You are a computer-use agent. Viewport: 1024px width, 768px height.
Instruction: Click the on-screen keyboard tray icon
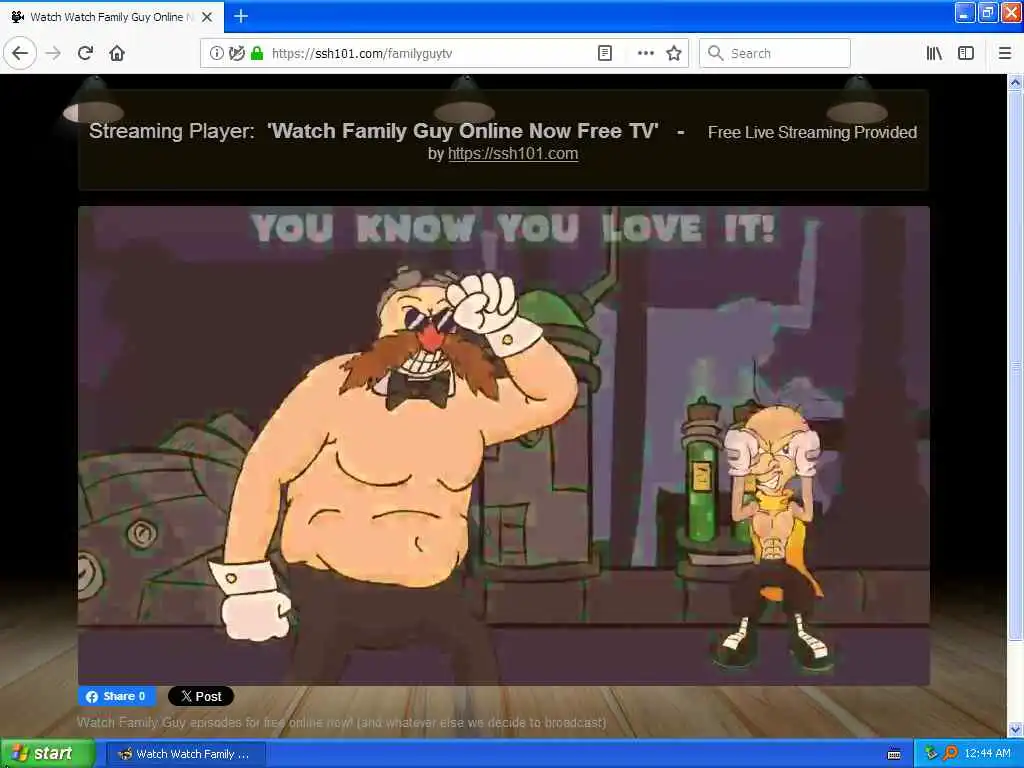[894, 754]
